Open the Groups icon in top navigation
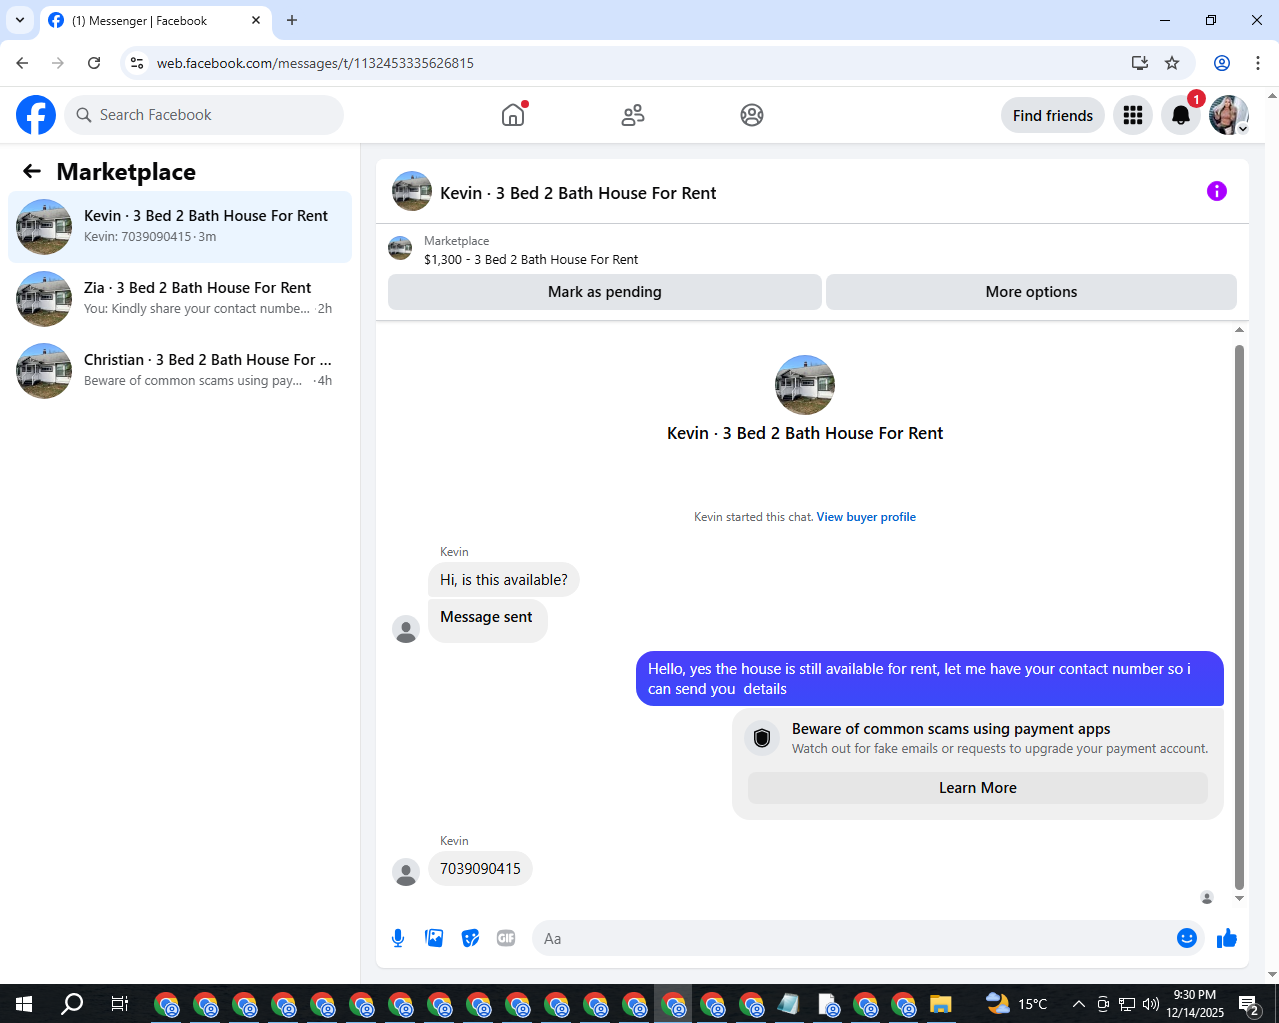The image size is (1279, 1023). (x=752, y=115)
